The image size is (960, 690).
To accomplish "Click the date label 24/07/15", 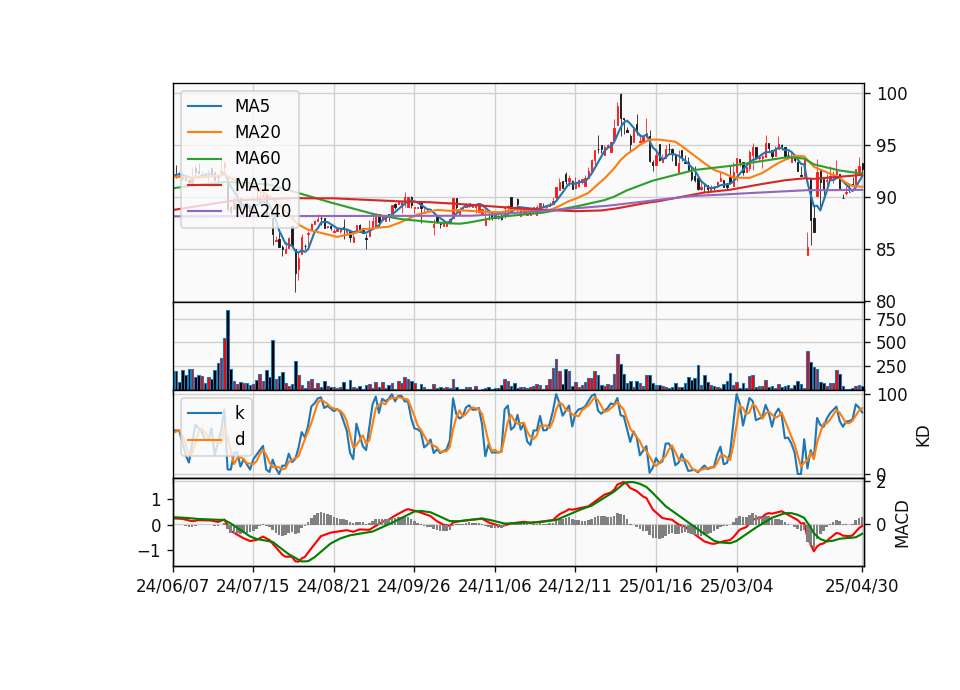I will click(x=253, y=586).
